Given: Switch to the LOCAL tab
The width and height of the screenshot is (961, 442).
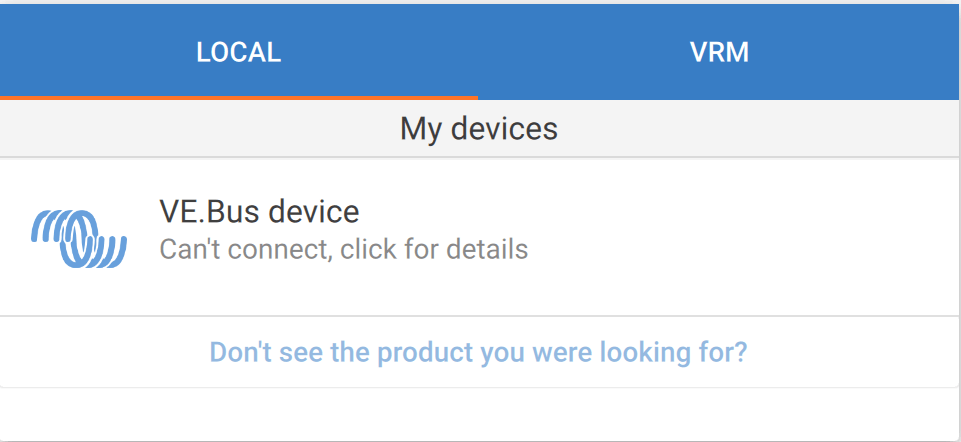Looking at the screenshot, I should coord(238,53).
